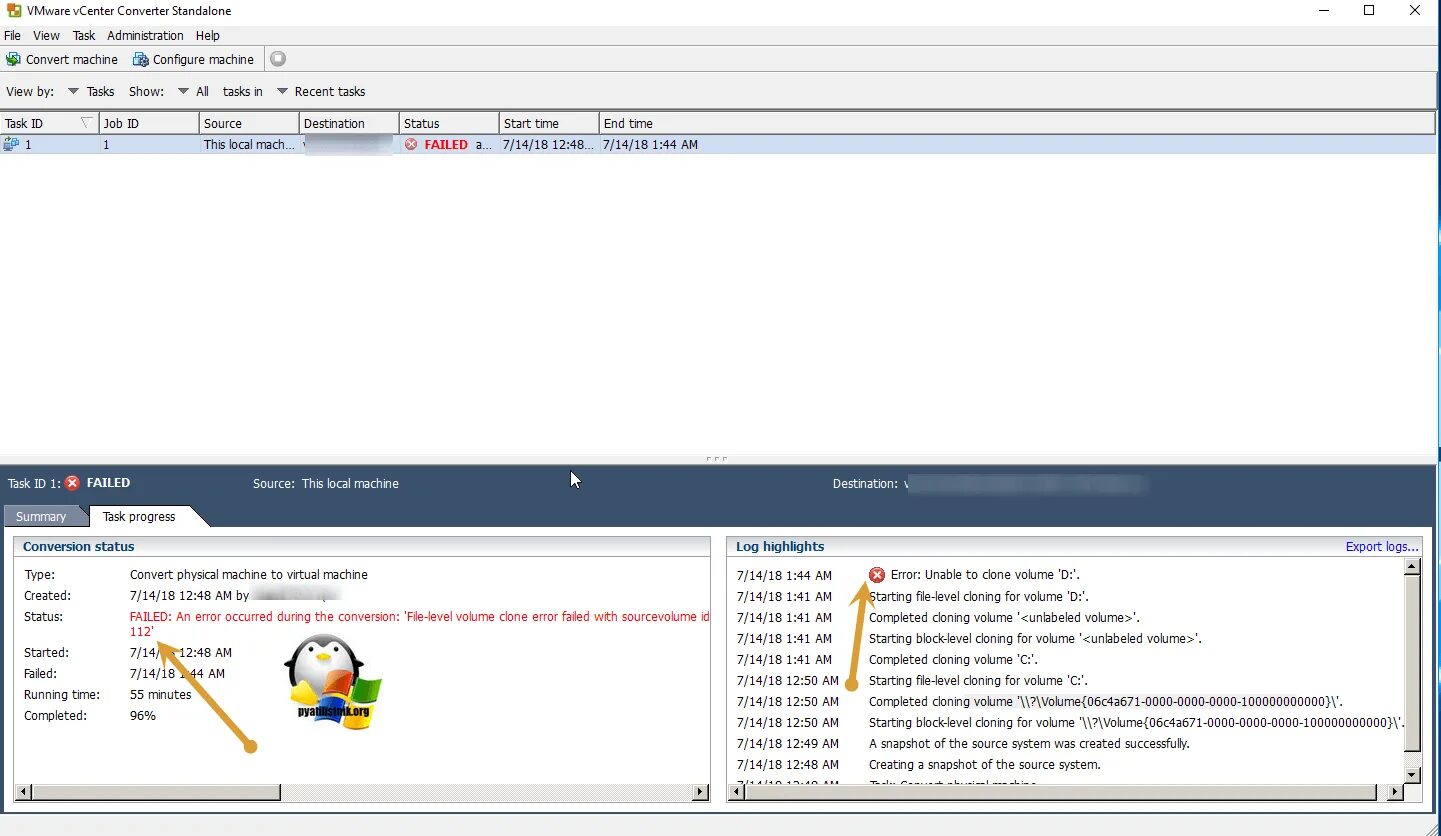Select the '7/14/18 1:44 AM' End time cell

[x=650, y=144]
